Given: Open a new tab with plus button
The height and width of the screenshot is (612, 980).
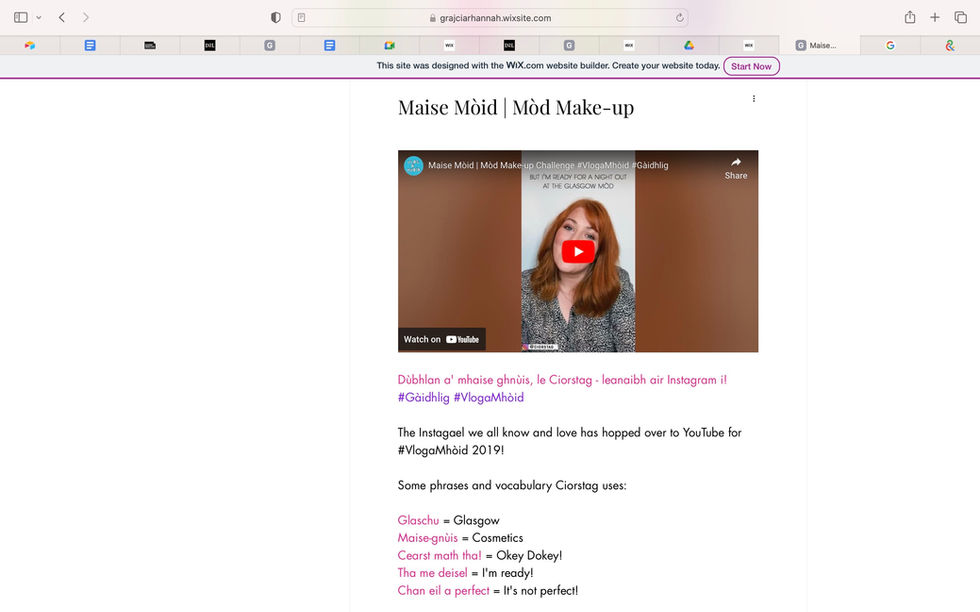Looking at the screenshot, I should 934,18.
